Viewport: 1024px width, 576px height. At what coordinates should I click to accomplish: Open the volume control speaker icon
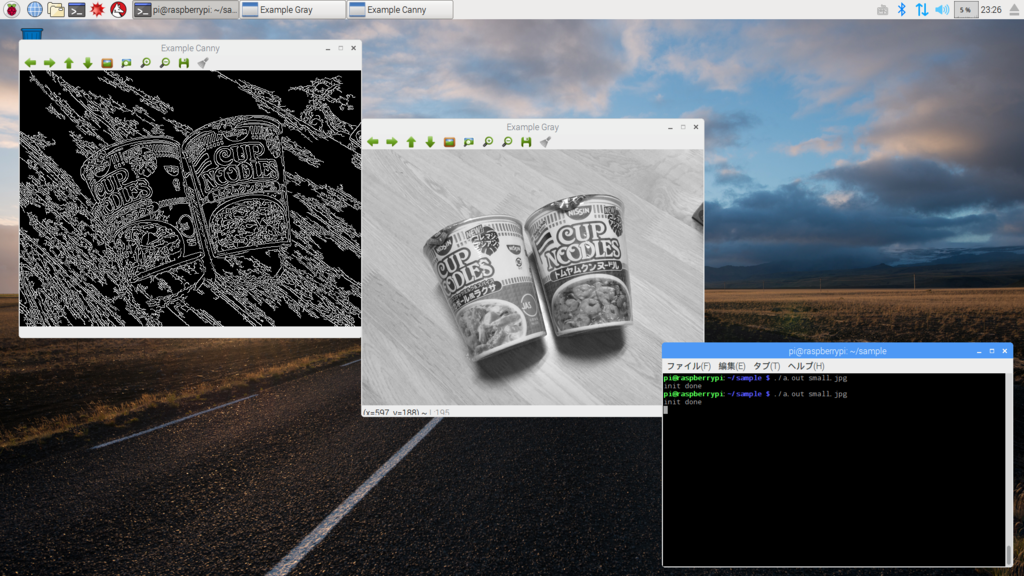click(942, 9)
